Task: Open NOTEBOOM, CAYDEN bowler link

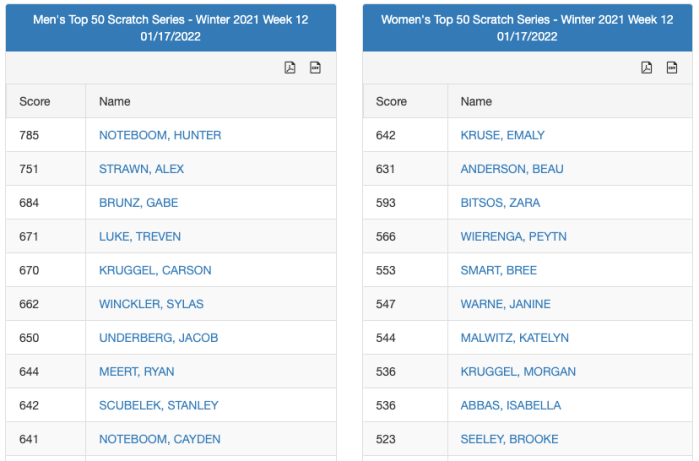Action: [160, 439]
